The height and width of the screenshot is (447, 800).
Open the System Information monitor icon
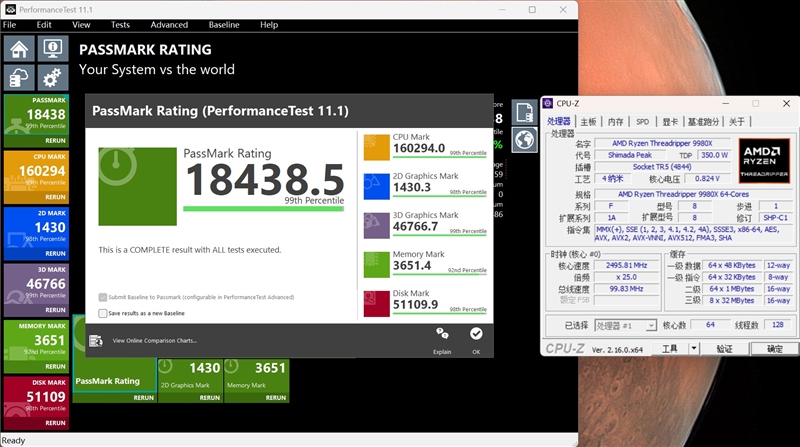53,49
